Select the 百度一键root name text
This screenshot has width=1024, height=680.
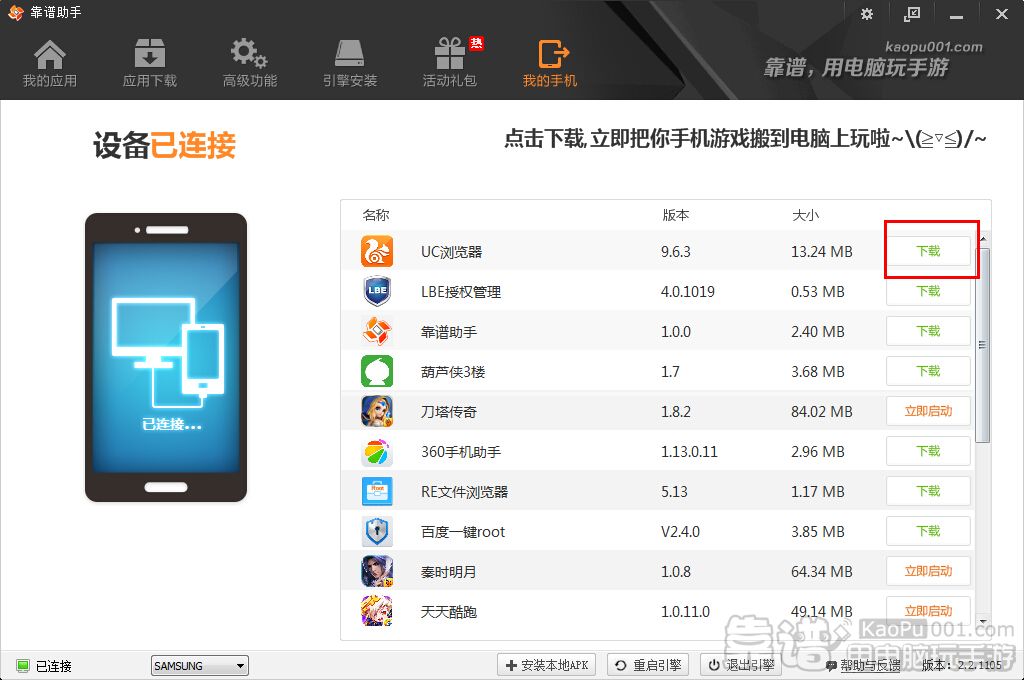(x=463, y=532)
